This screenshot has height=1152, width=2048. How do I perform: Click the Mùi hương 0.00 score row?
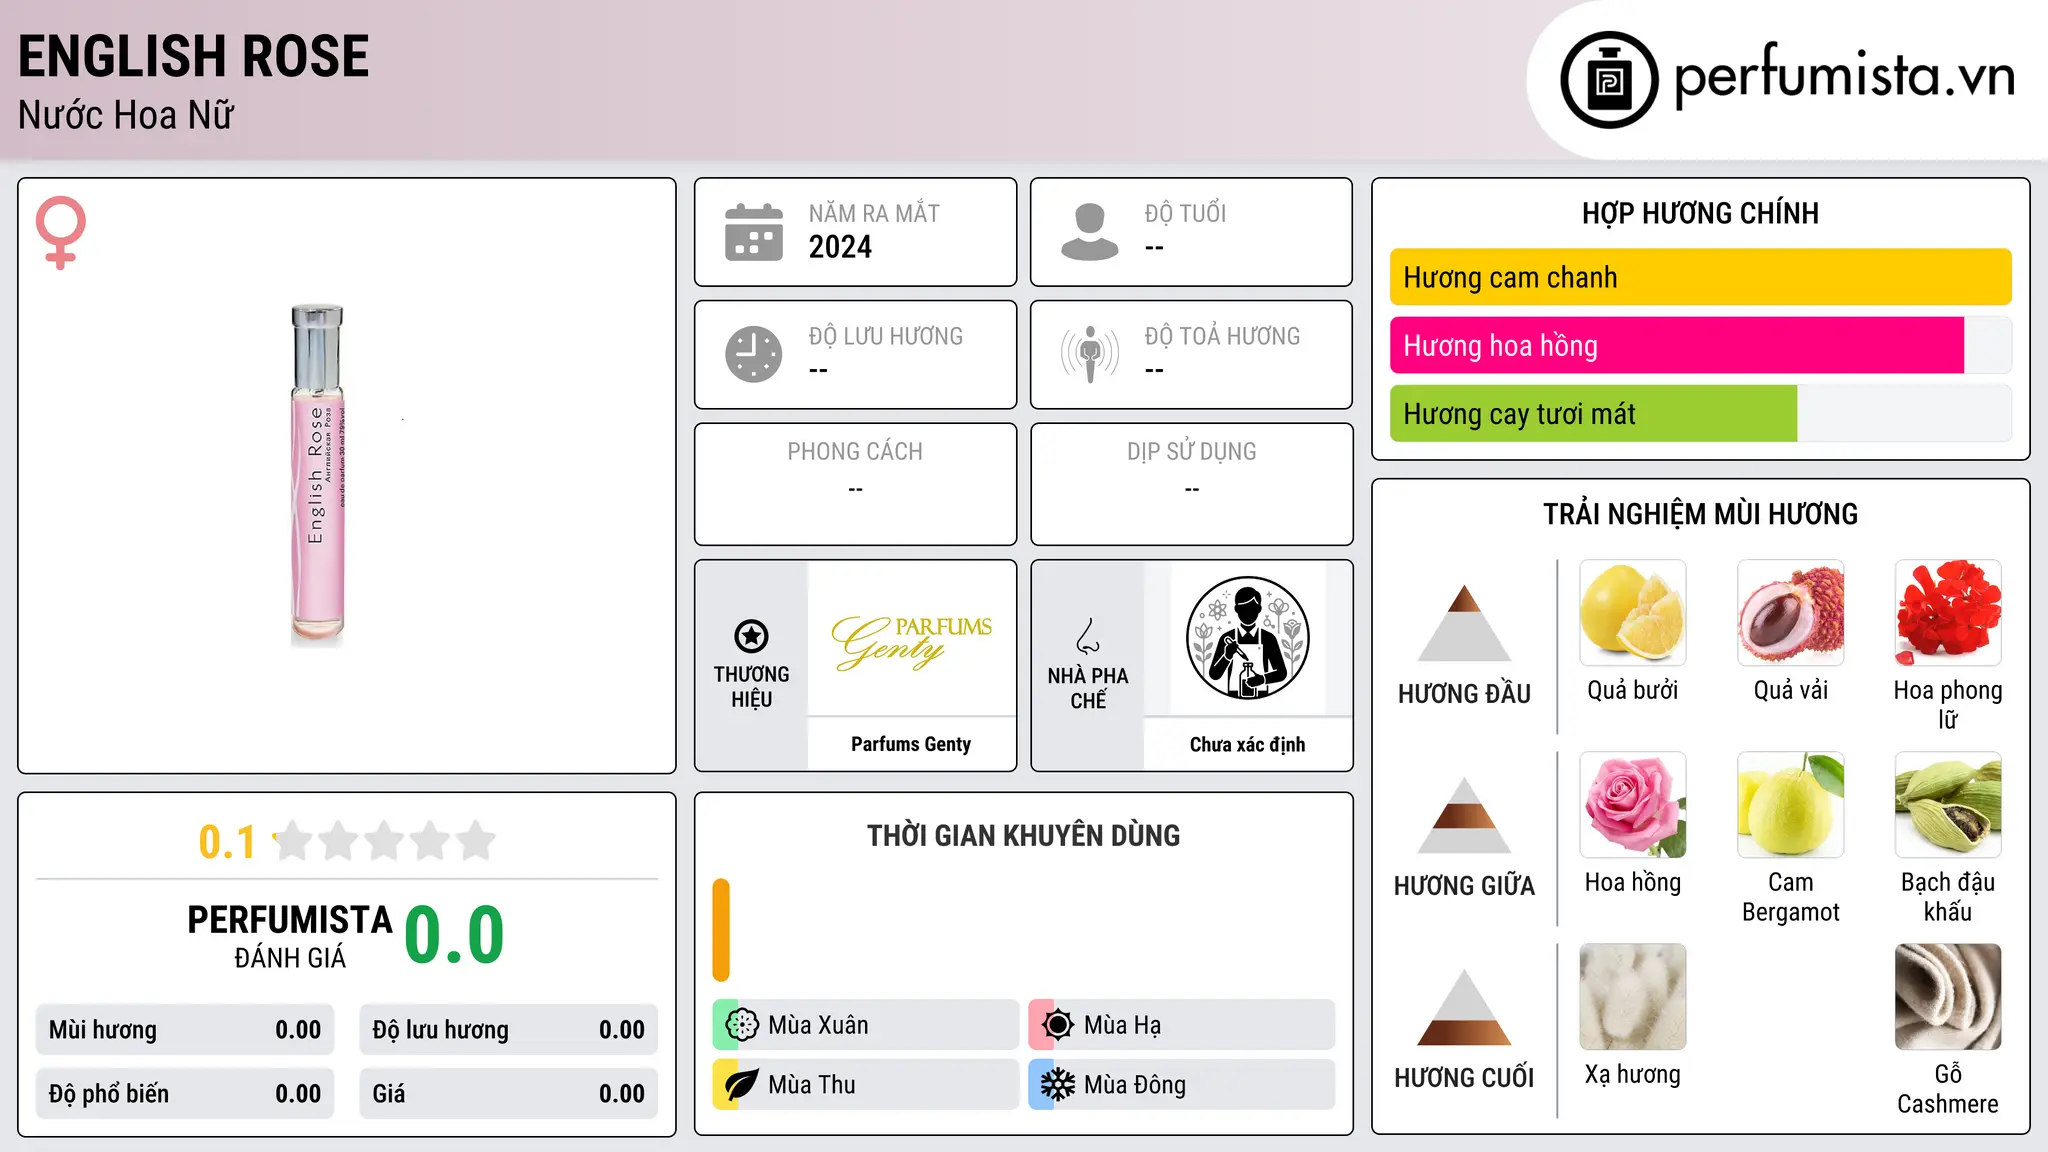point(185,1030)
